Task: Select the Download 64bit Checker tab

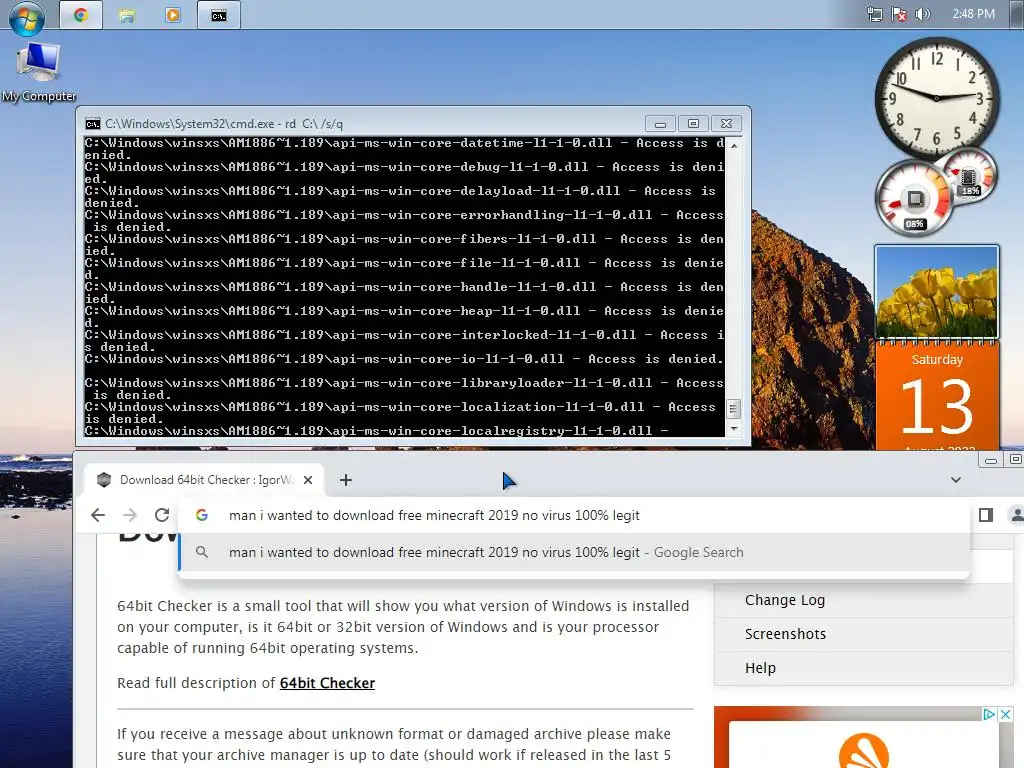Action: pyautogui.click(x=202, y=480)
